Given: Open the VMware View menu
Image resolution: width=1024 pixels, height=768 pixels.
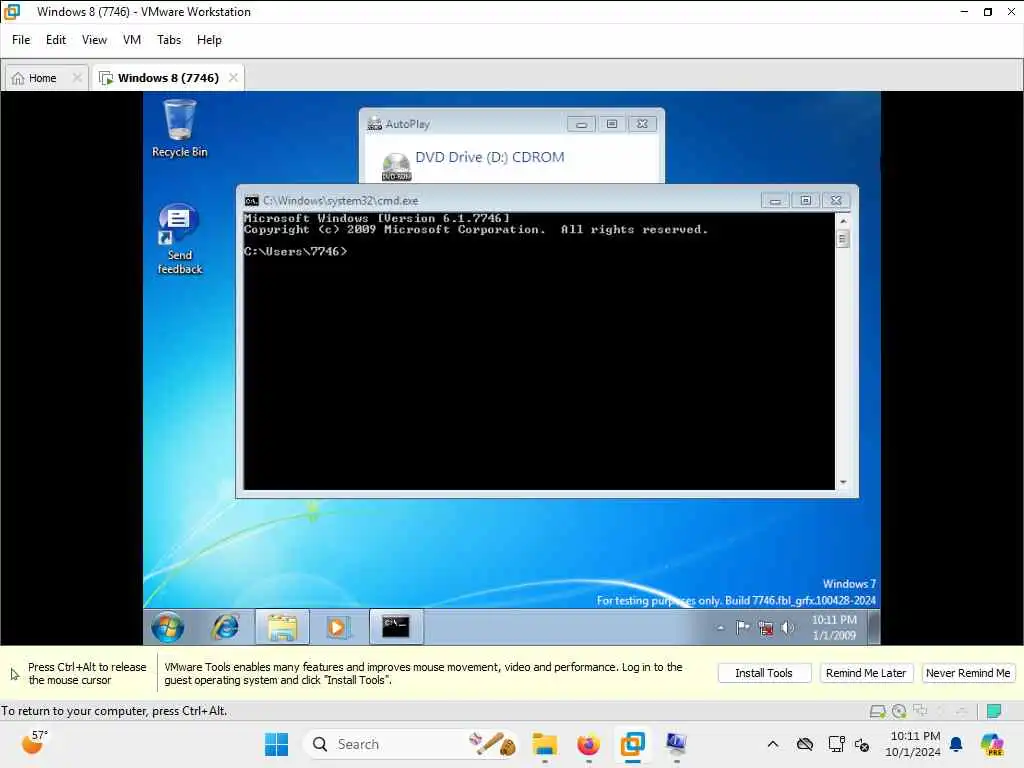Looking at the screenshot, I should 94,40.
